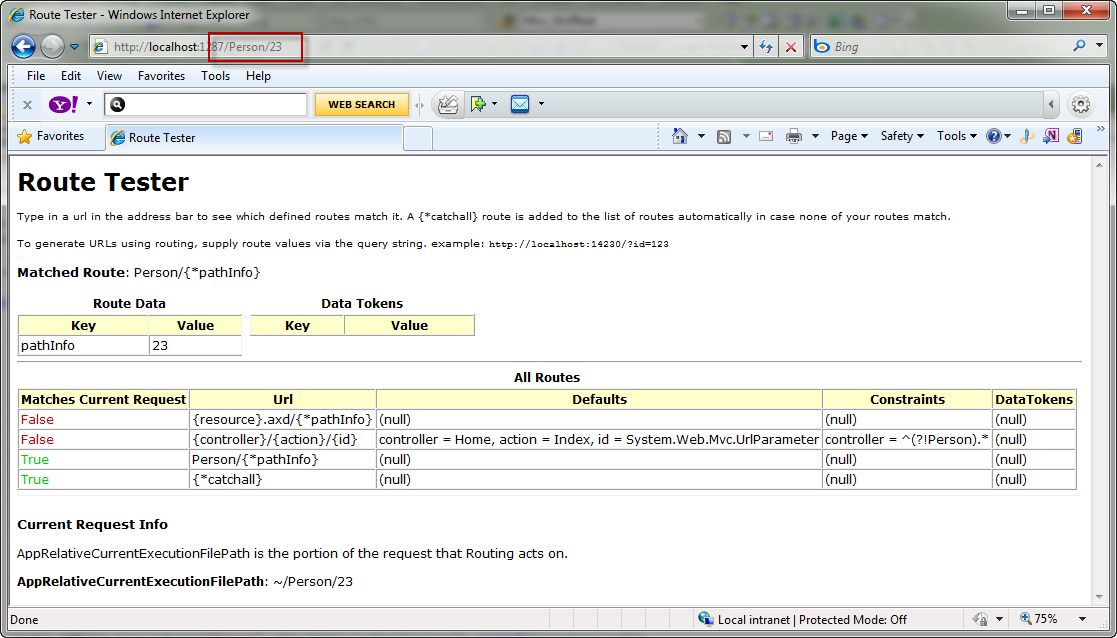This screenshot has width=1117, height=638.
Task: Open the search provider dropdown arrow
Action: click(x=1097, y=47)
